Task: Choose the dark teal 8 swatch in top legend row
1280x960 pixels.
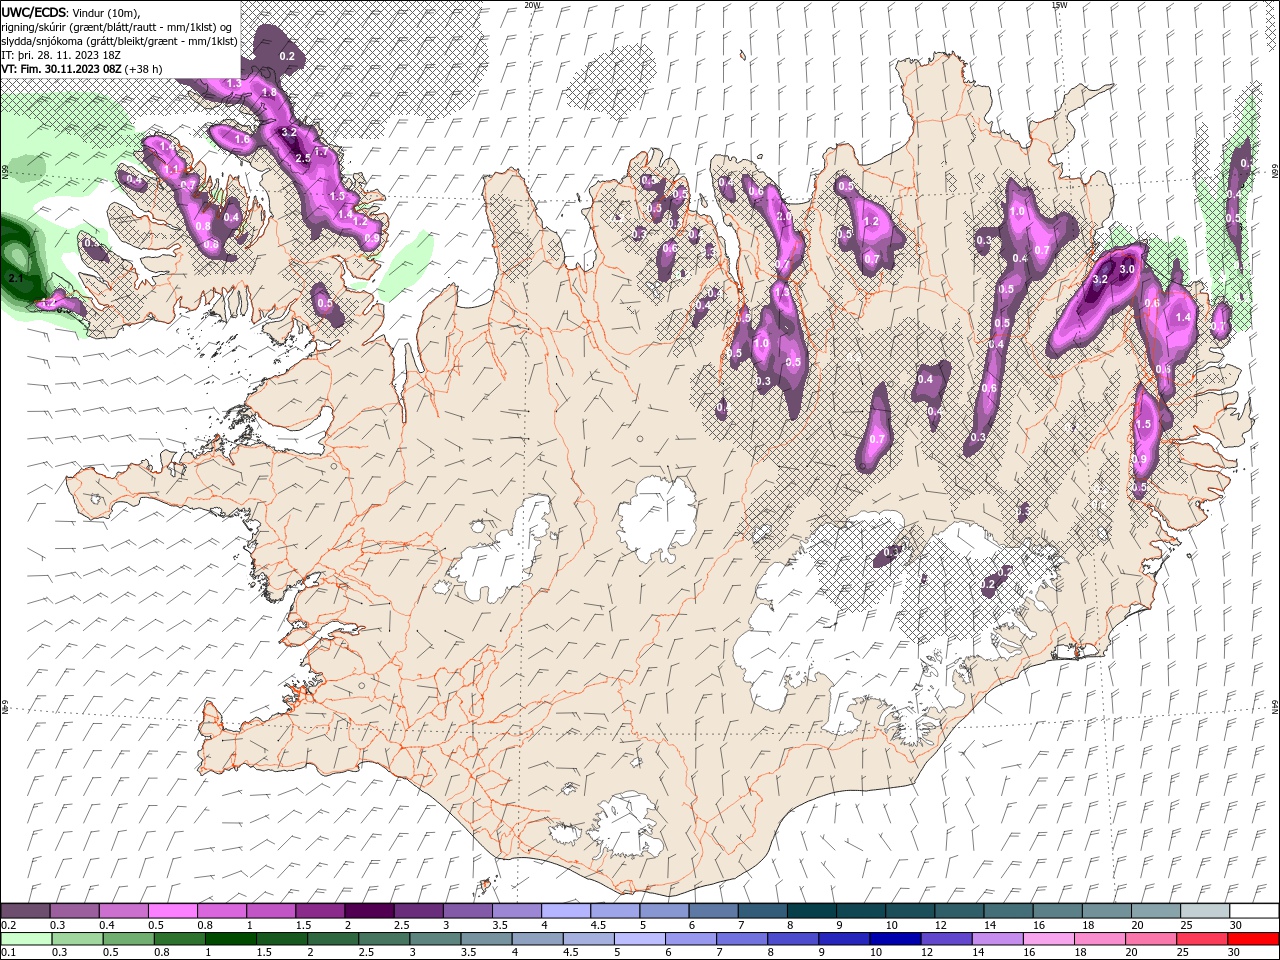Action: [x=812, y=911]
